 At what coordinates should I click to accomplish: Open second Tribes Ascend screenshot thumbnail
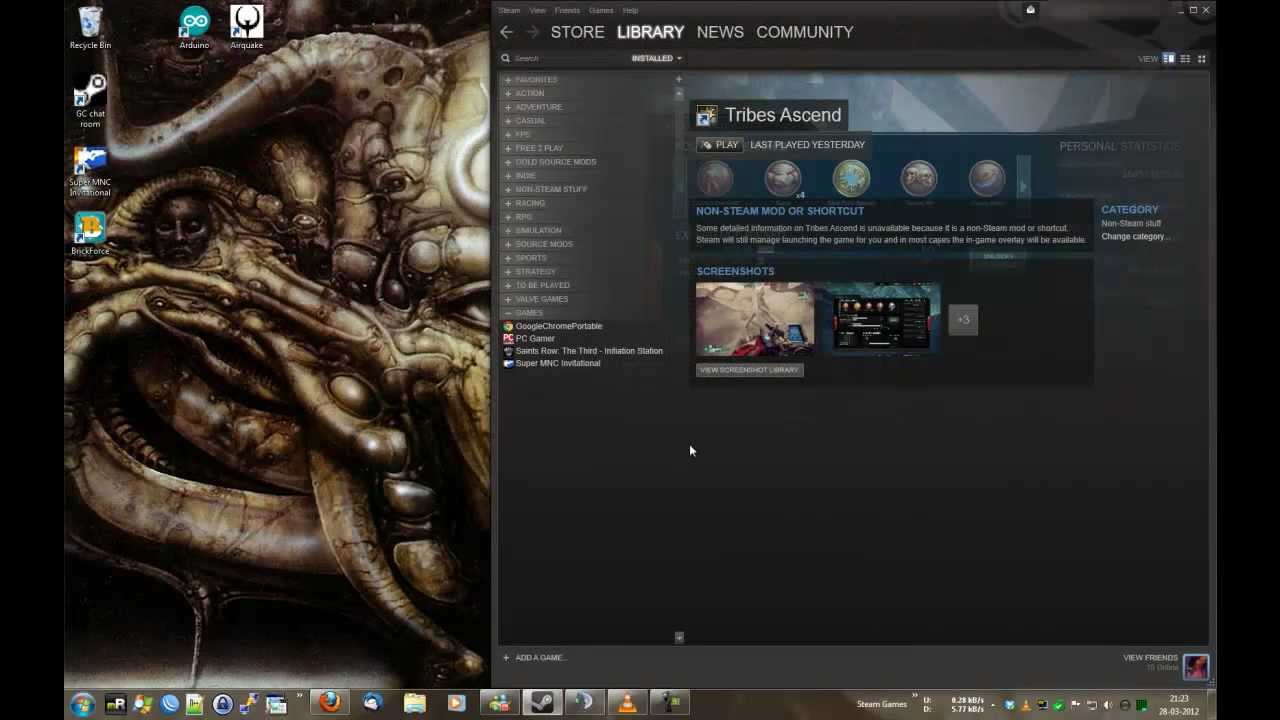pyautogui.click(x=881, y=319)
